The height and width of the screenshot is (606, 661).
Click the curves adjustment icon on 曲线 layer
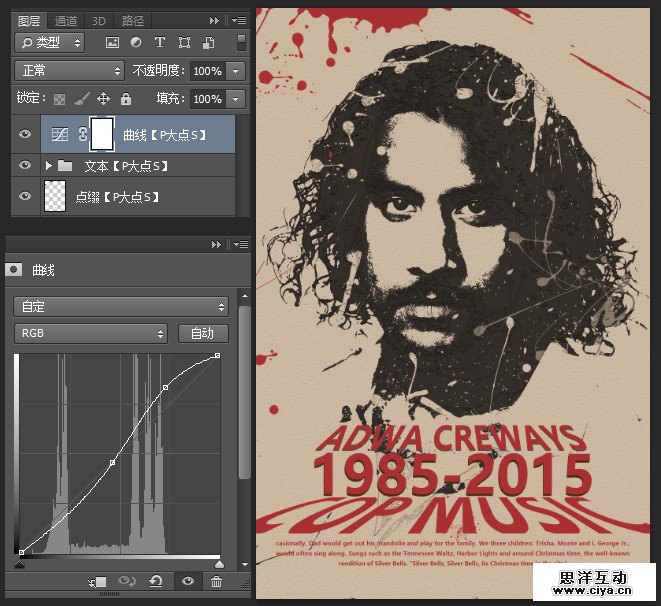tap(59, 134)
